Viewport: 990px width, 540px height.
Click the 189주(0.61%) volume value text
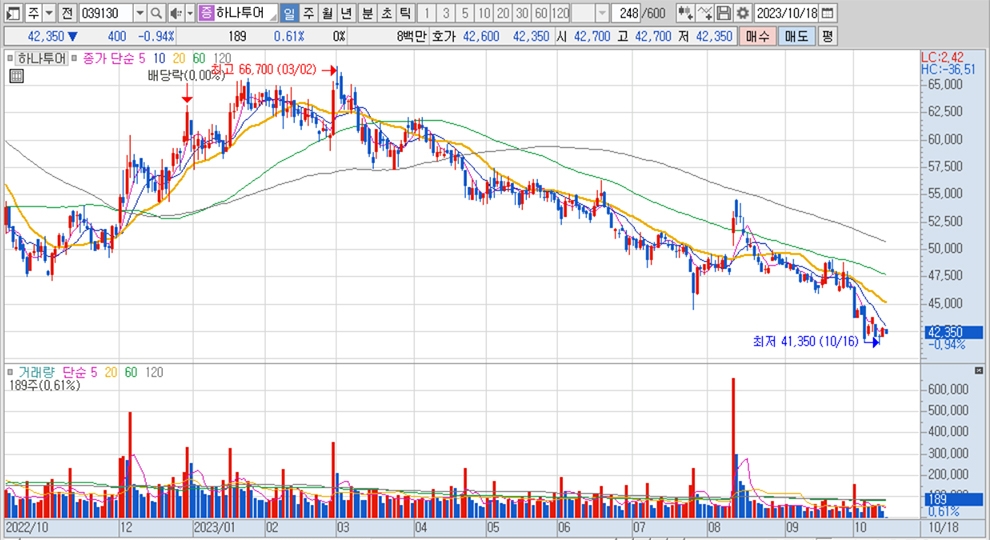coord(44,385)
